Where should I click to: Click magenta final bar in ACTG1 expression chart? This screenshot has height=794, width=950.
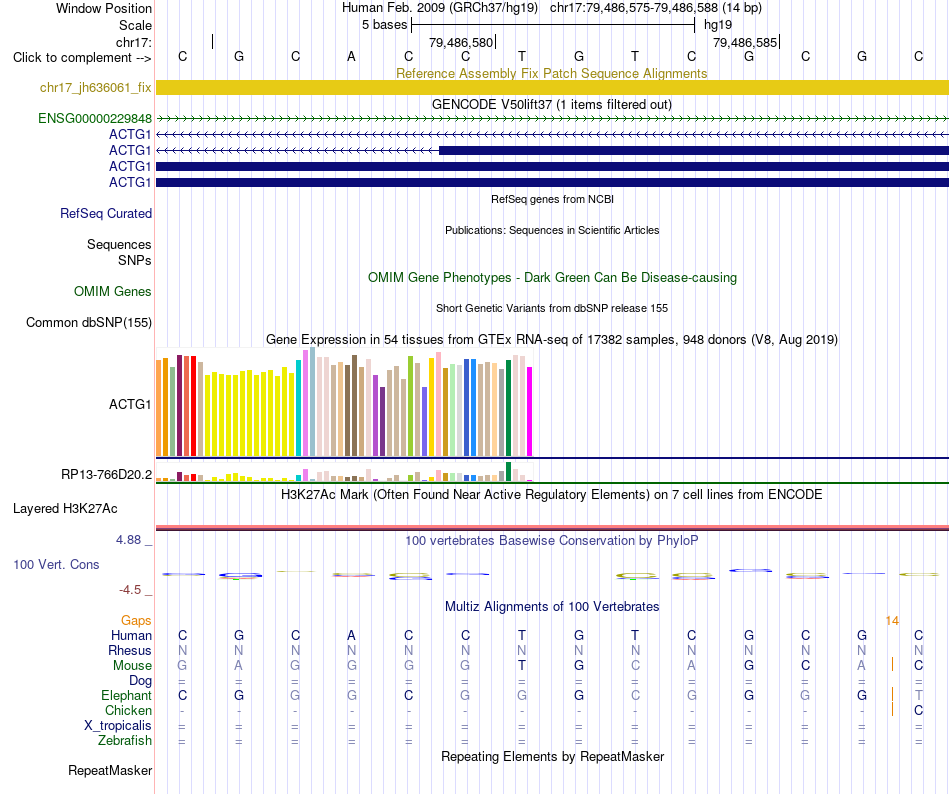(x=530, y=411)
